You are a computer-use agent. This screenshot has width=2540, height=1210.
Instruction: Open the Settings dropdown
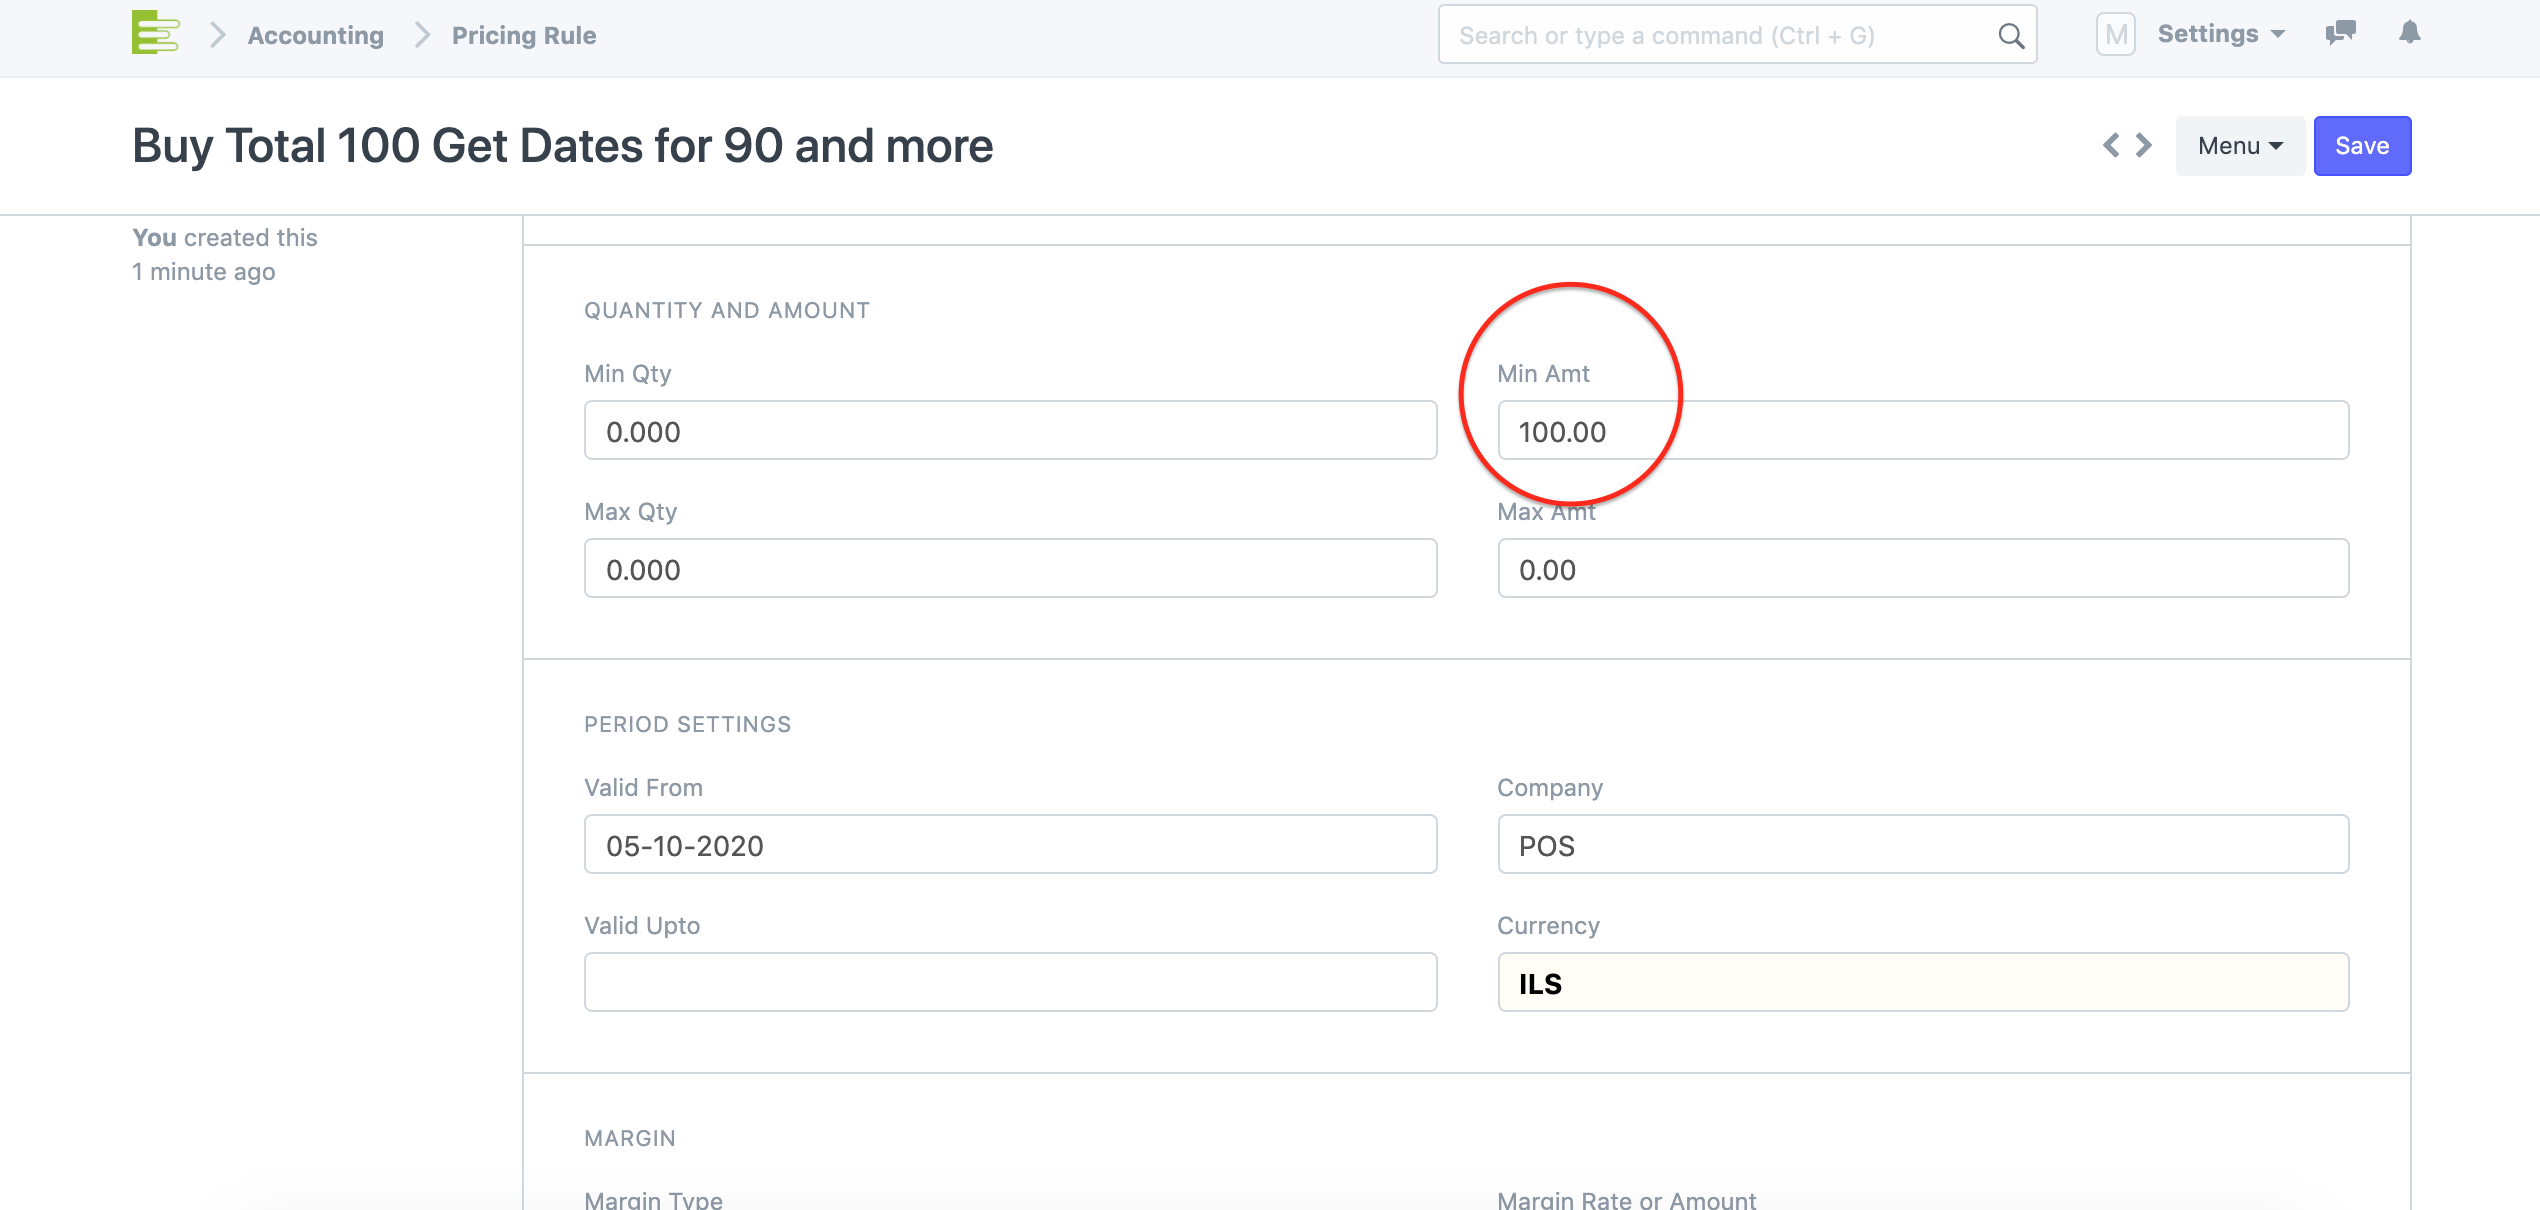point(2220,34)
